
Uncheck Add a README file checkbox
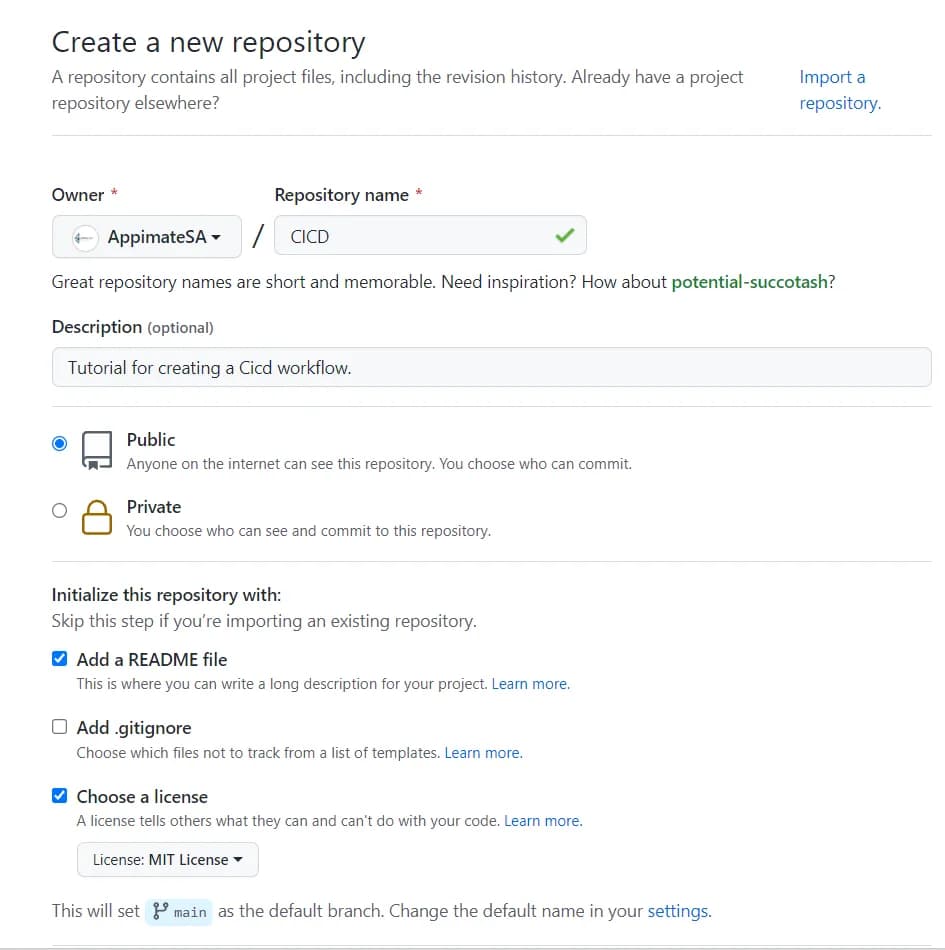coord(60,659)
